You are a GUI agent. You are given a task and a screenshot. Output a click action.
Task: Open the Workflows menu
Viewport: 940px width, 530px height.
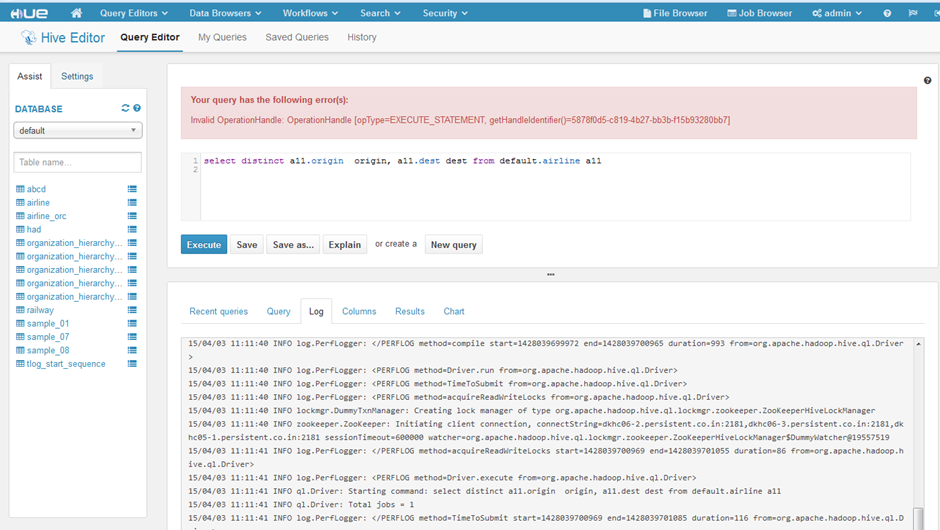pos(311,13)
